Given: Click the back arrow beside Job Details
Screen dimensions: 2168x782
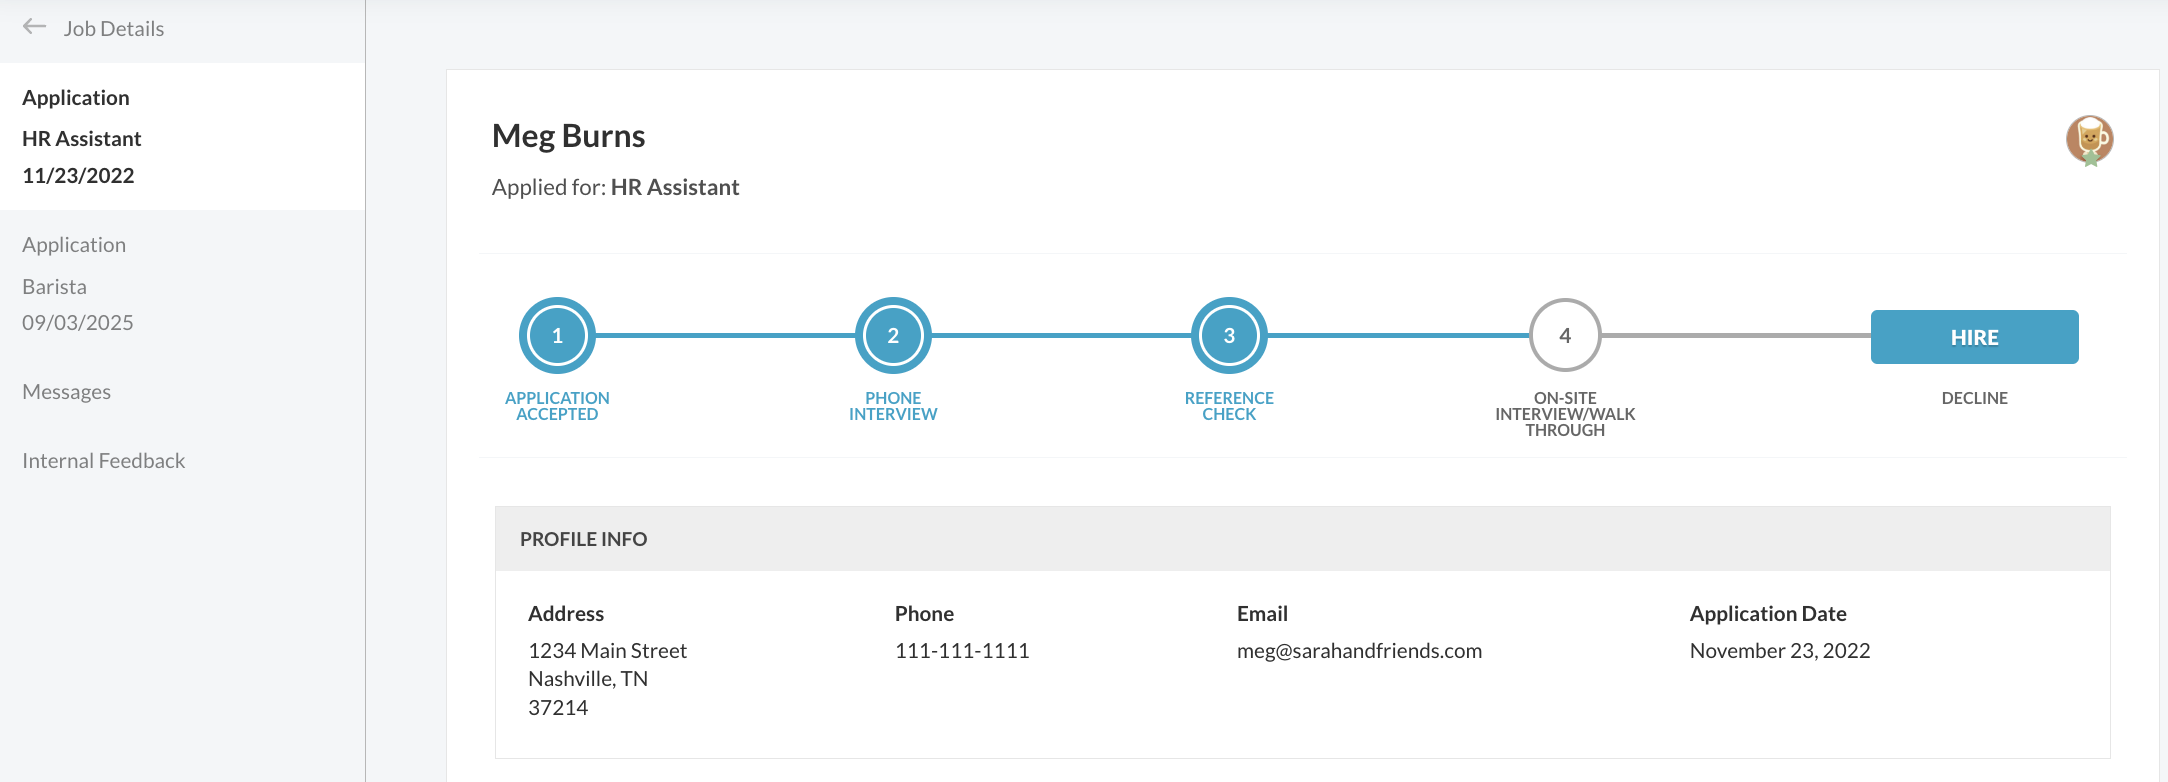Looking at the screenshot, I should [35, 27].
